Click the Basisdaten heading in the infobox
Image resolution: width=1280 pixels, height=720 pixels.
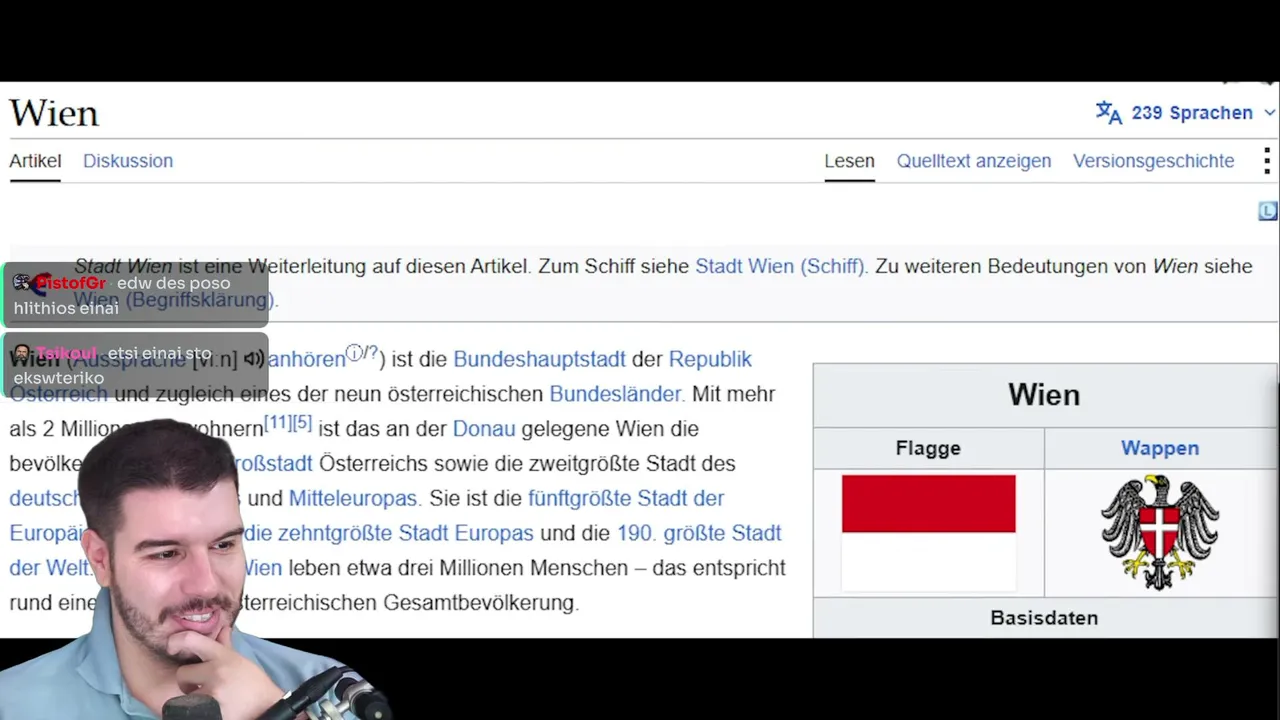pos(1044,618)
